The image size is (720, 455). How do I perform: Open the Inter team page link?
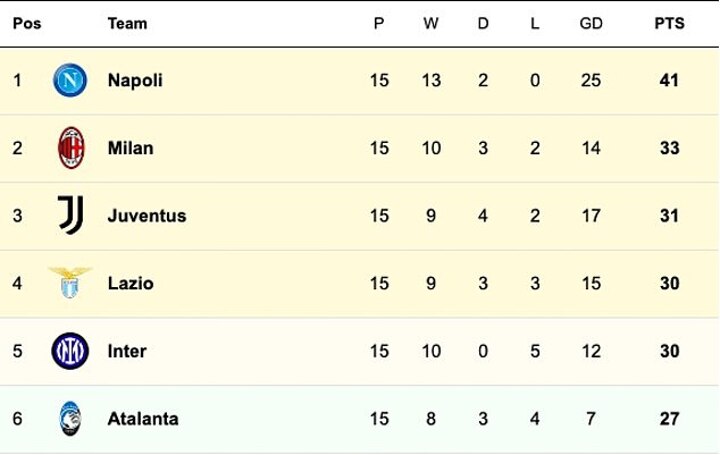[127, 351]
